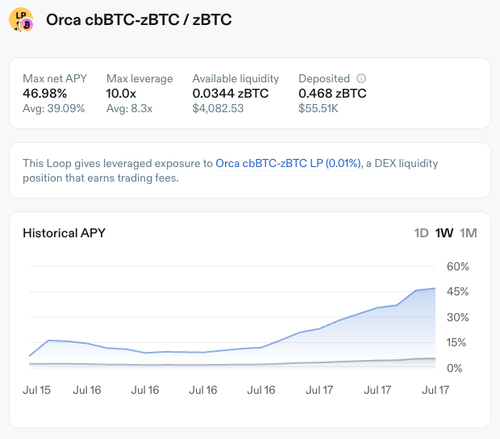Image resolution: width=500 pixels, height=439 pixels.
Task: Click the Max leverage label
Action: (139, 78)
